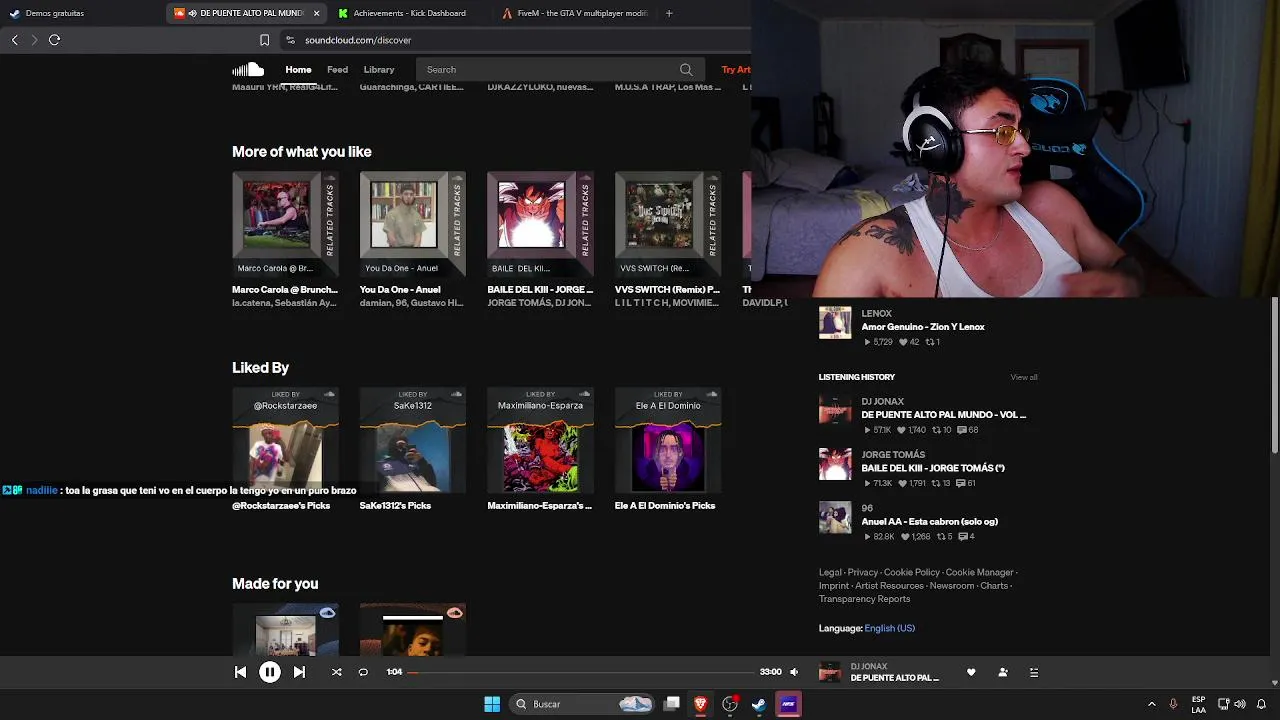Open BAILE DEL KIII - JORGE TOMÁS history track
This screenshot has height=720, width=1280.
pos(933,468)
